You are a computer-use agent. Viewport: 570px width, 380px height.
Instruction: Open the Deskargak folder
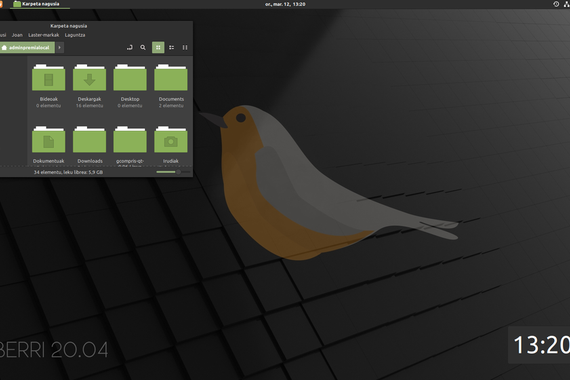[x=89, y=77]
